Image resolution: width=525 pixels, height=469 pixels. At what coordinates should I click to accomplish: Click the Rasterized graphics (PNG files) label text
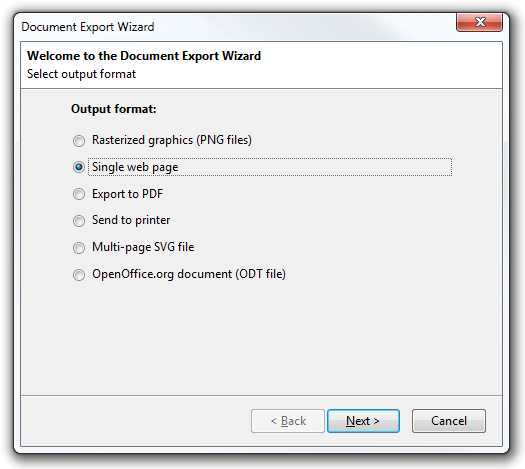point(172,140)
